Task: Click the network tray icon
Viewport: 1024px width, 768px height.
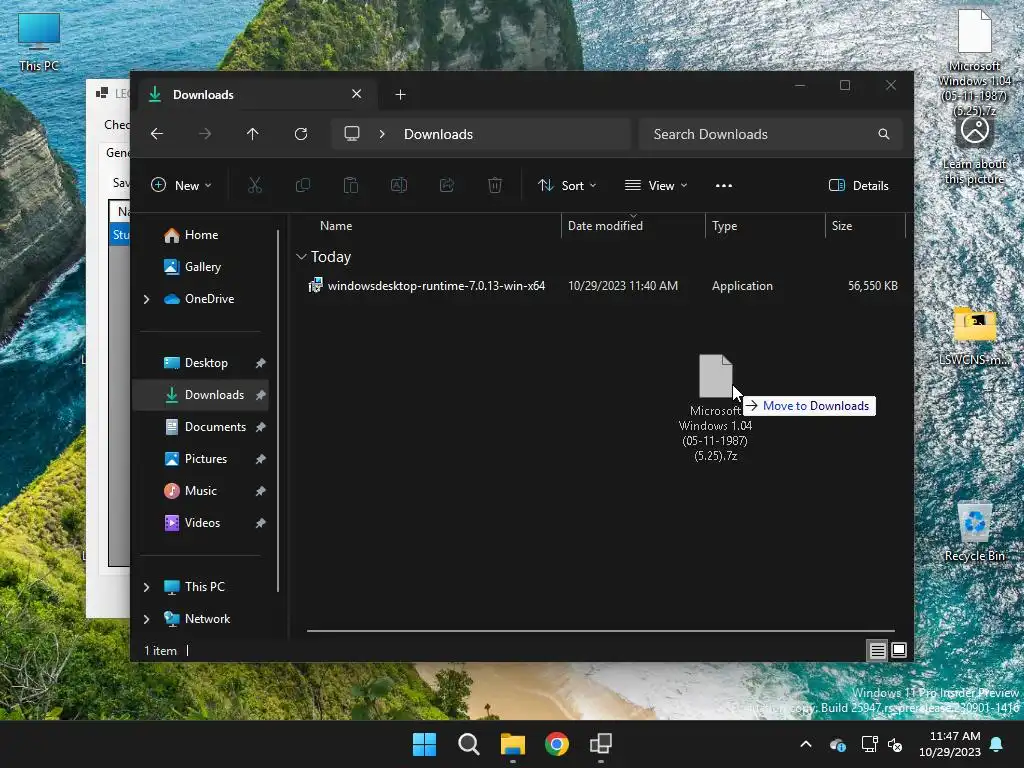Action: pos(869,744)
